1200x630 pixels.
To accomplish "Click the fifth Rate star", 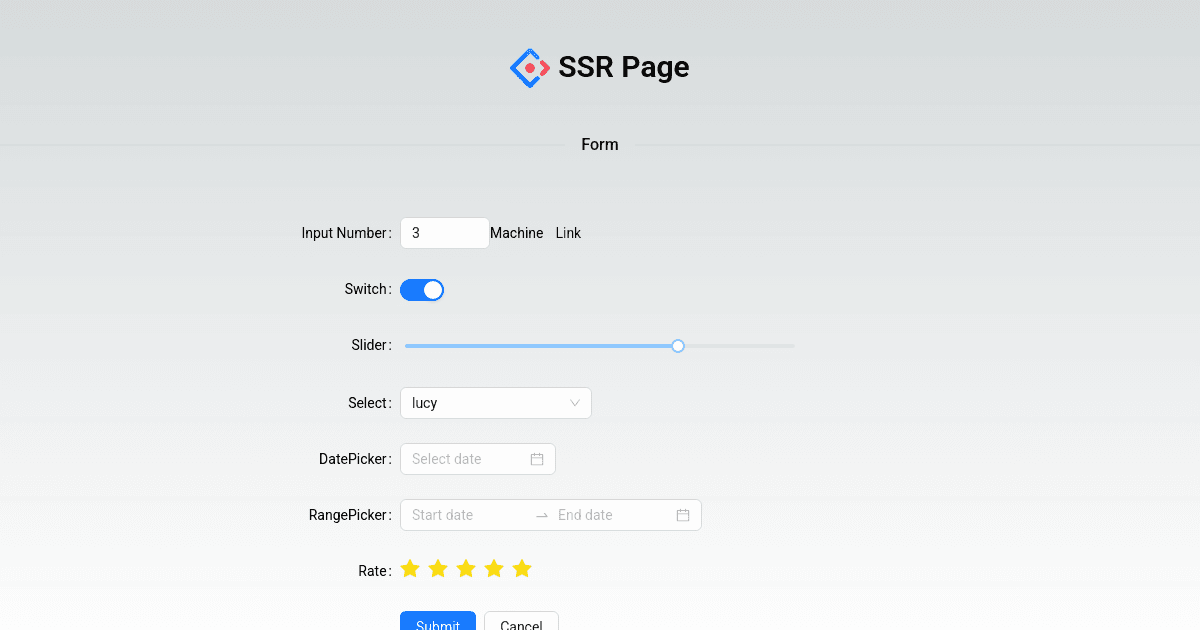I will [x=522, y=568].
